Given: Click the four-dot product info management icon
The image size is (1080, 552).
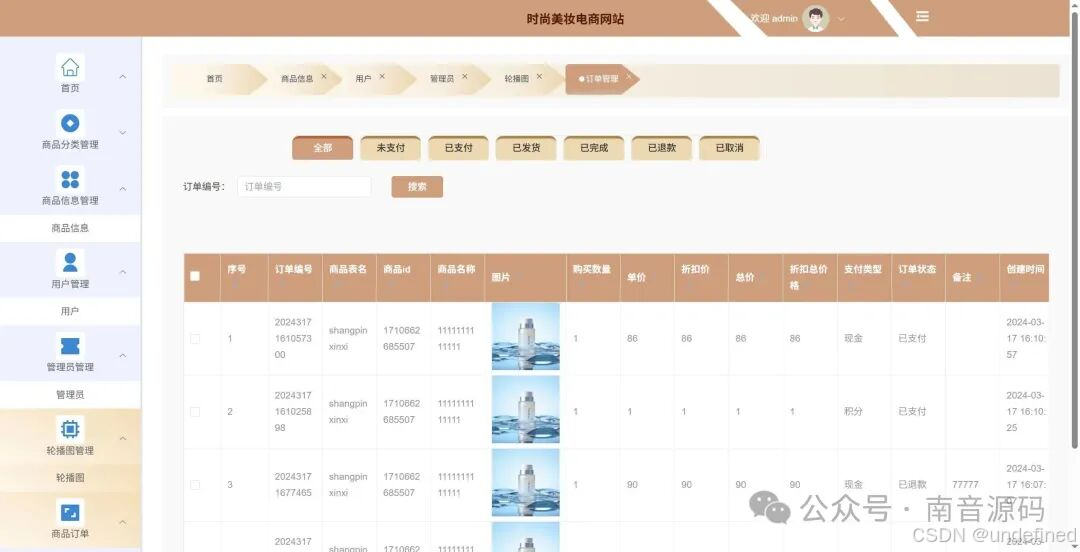Looking at the screenshot, I should point(70,179).
